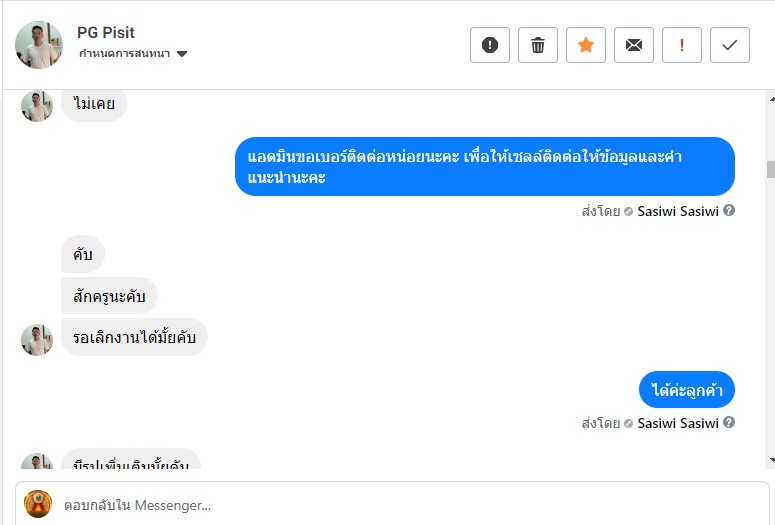Open PG Pisit profile picture in header
The image size is (775, 525).
(x=39, y=45)
